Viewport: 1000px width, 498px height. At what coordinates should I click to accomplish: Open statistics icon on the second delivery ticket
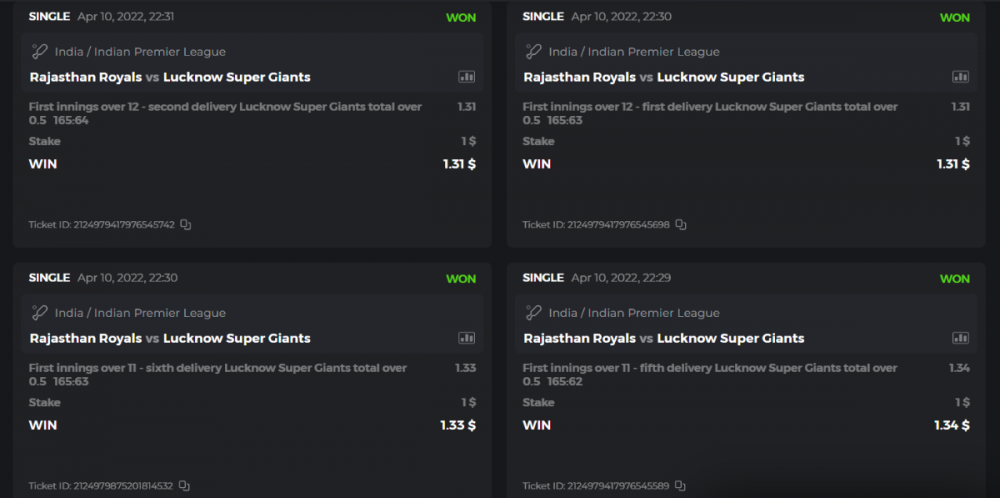coord(466,77)
